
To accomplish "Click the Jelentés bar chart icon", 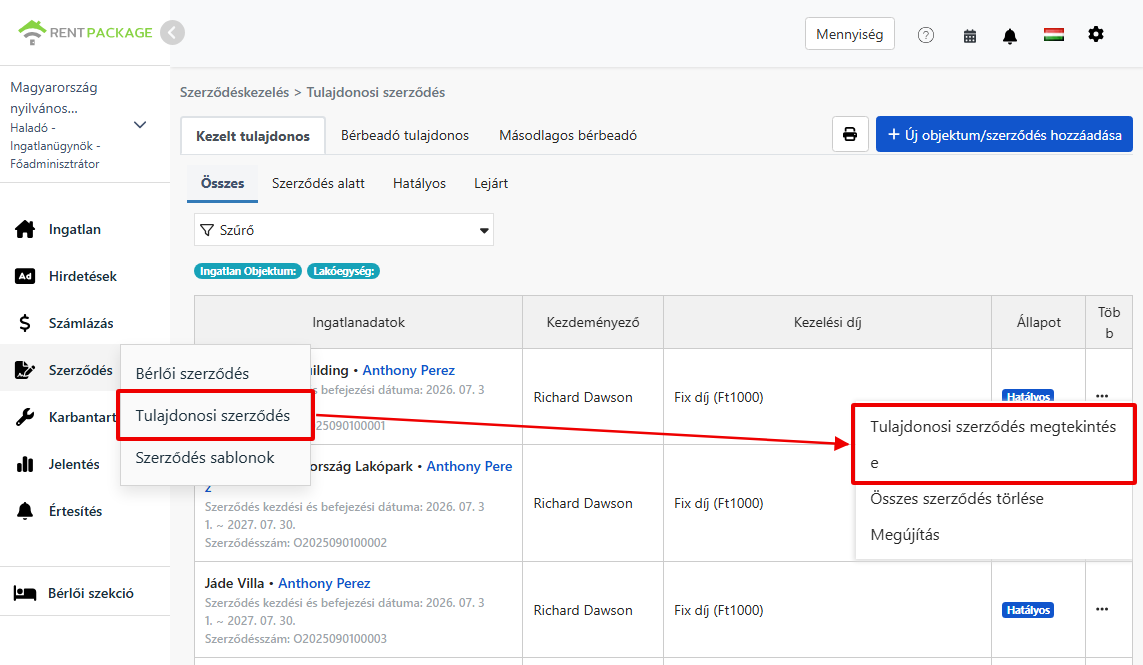I will 25,464.
